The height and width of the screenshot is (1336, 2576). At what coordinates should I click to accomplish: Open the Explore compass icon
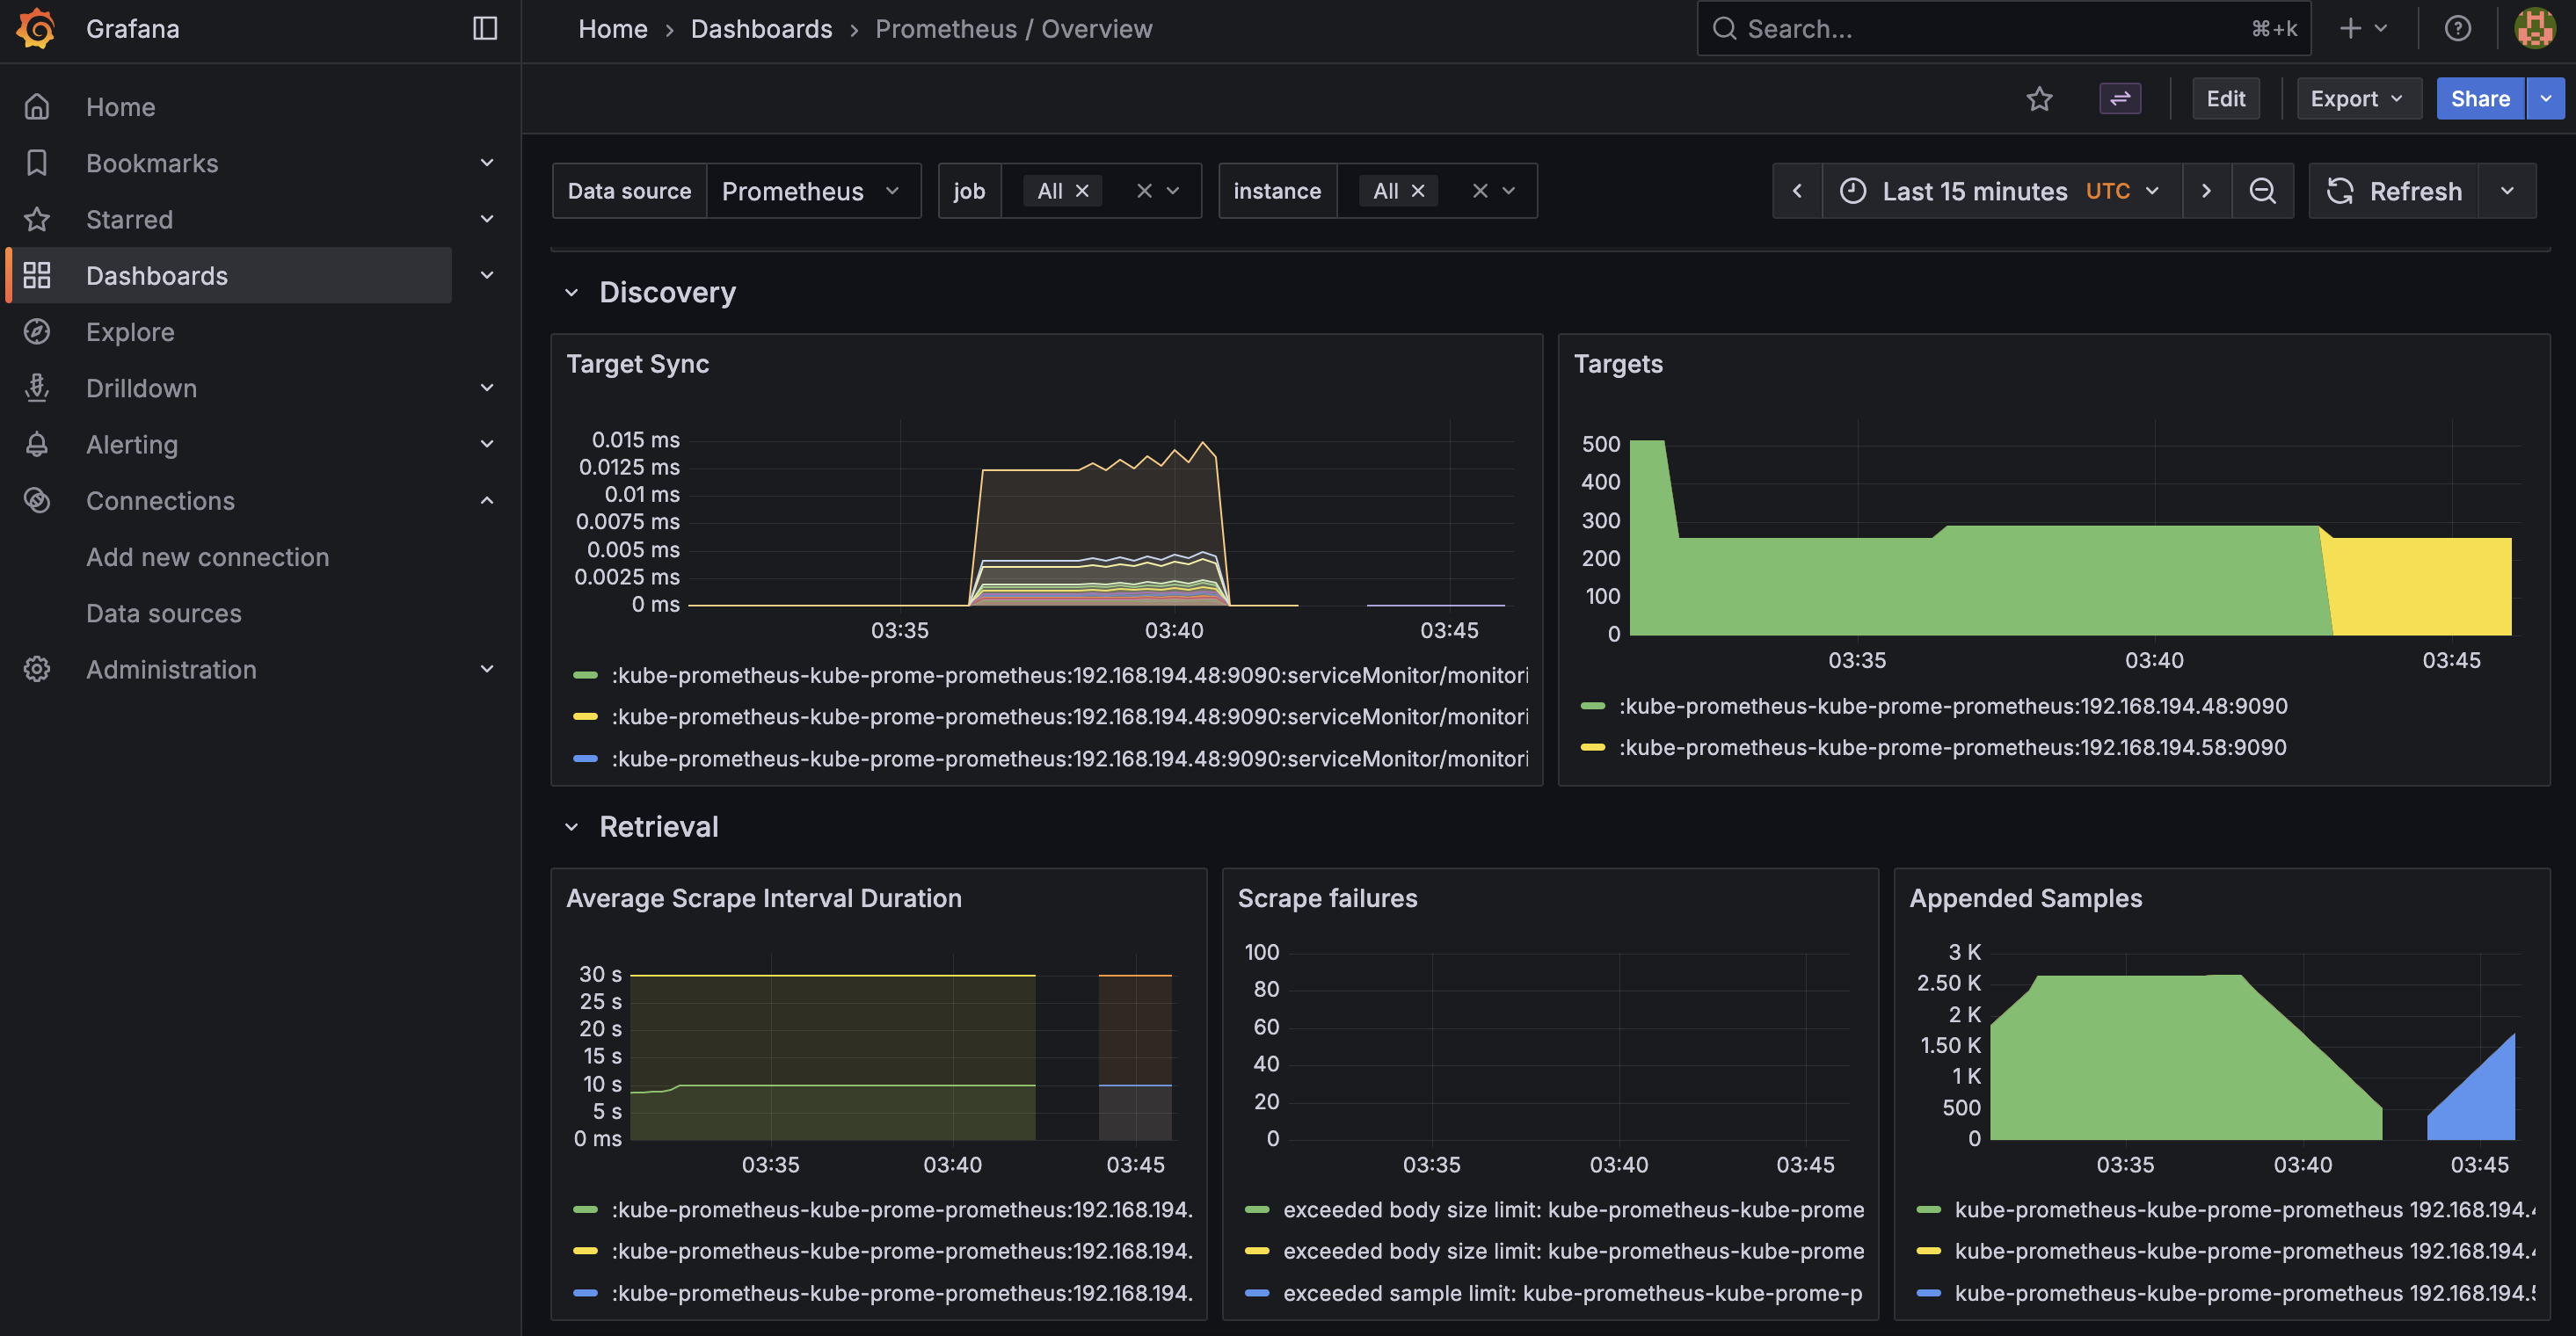pyautogui.click(x=37, y=331)
